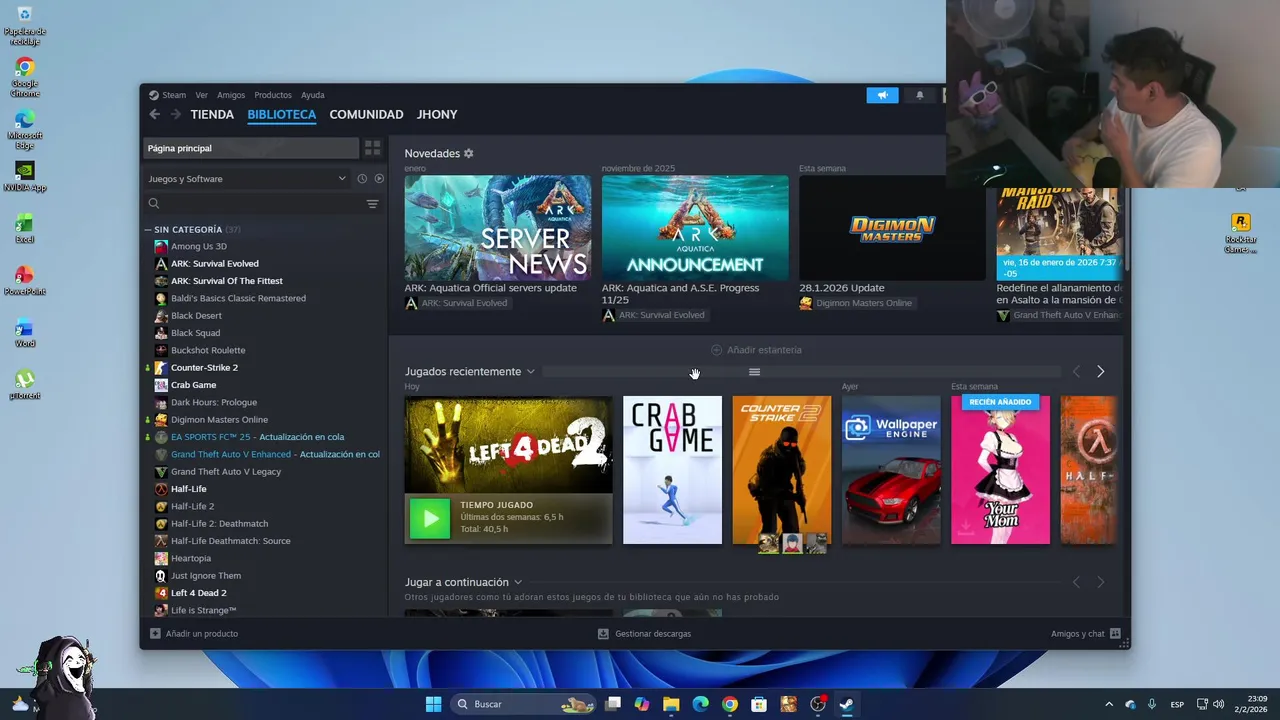This screenshot has height=720, width=1280.
Task: Select Crab Game cover in recently played
Action: [x=672, y=470]
